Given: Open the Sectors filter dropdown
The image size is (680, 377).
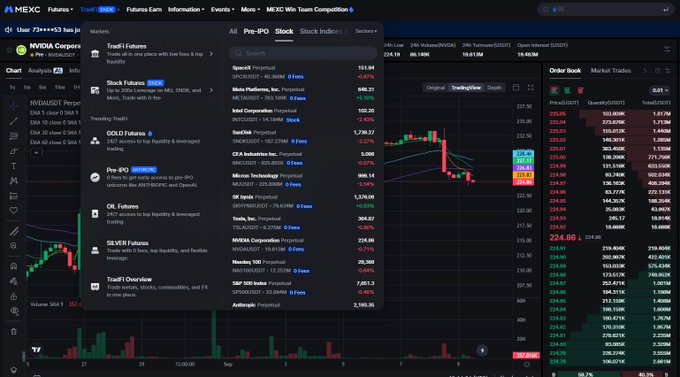Looking at the screenshot, I should pyautogui.click(x=366, y=31).
